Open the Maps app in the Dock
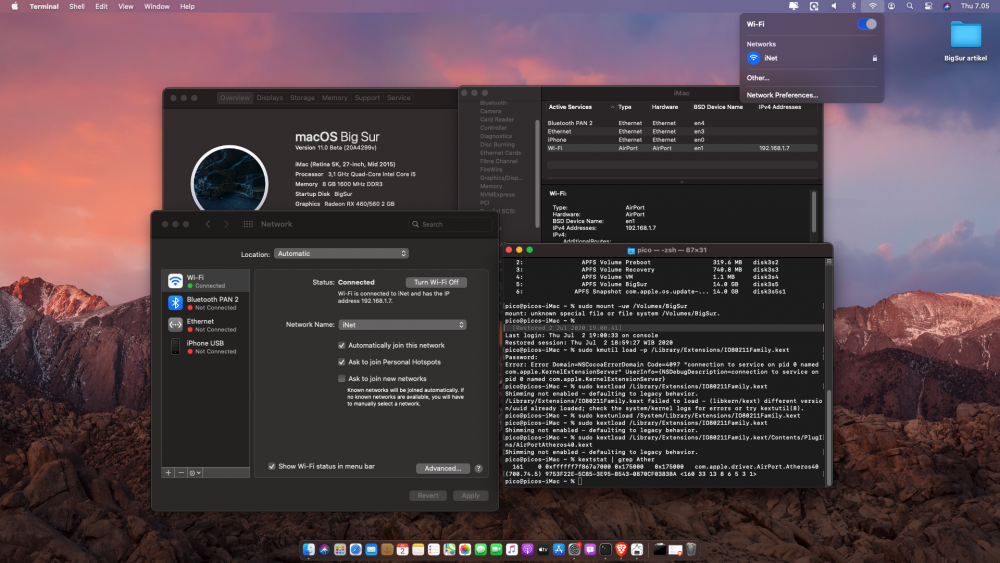1000x563 pixels. [450, 549]
